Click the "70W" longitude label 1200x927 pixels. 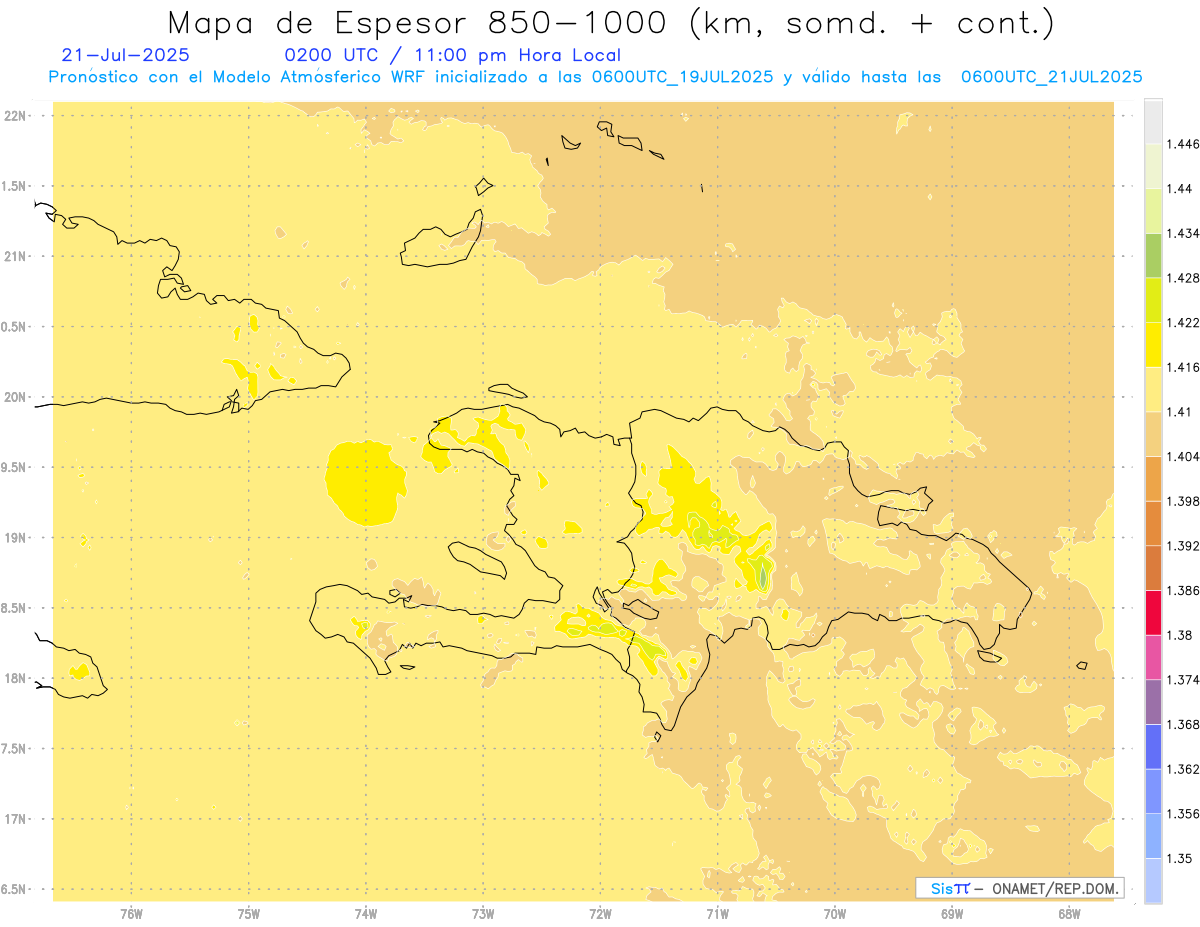click(835, 914)
